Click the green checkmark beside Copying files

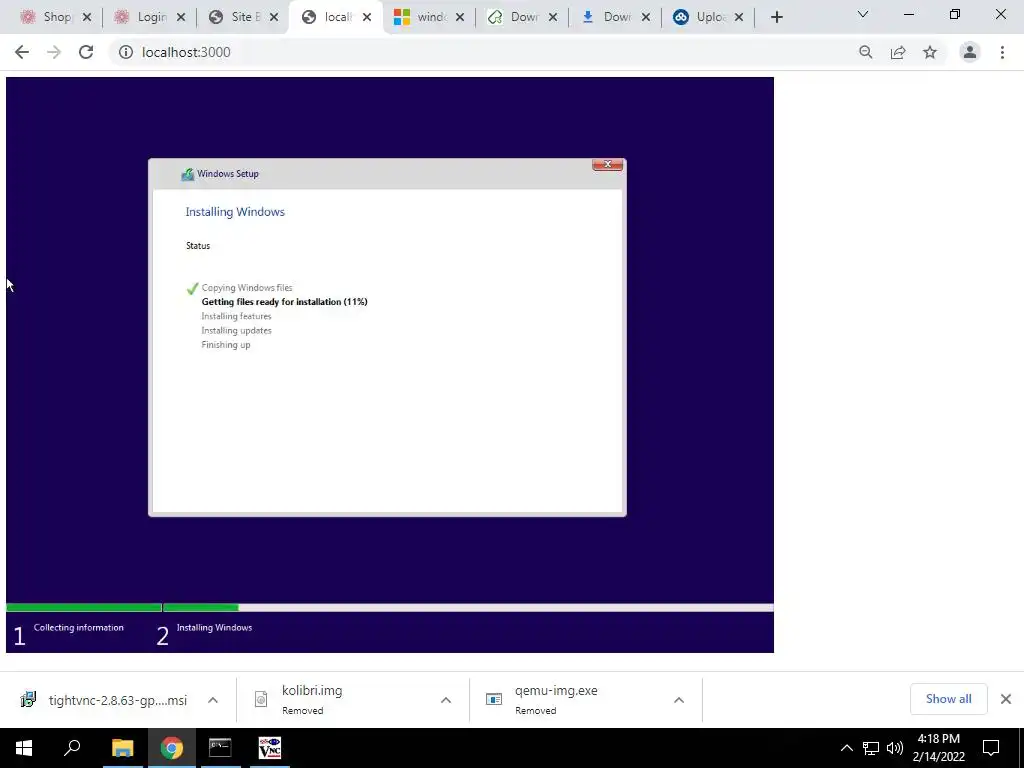[x=192, y=288]
